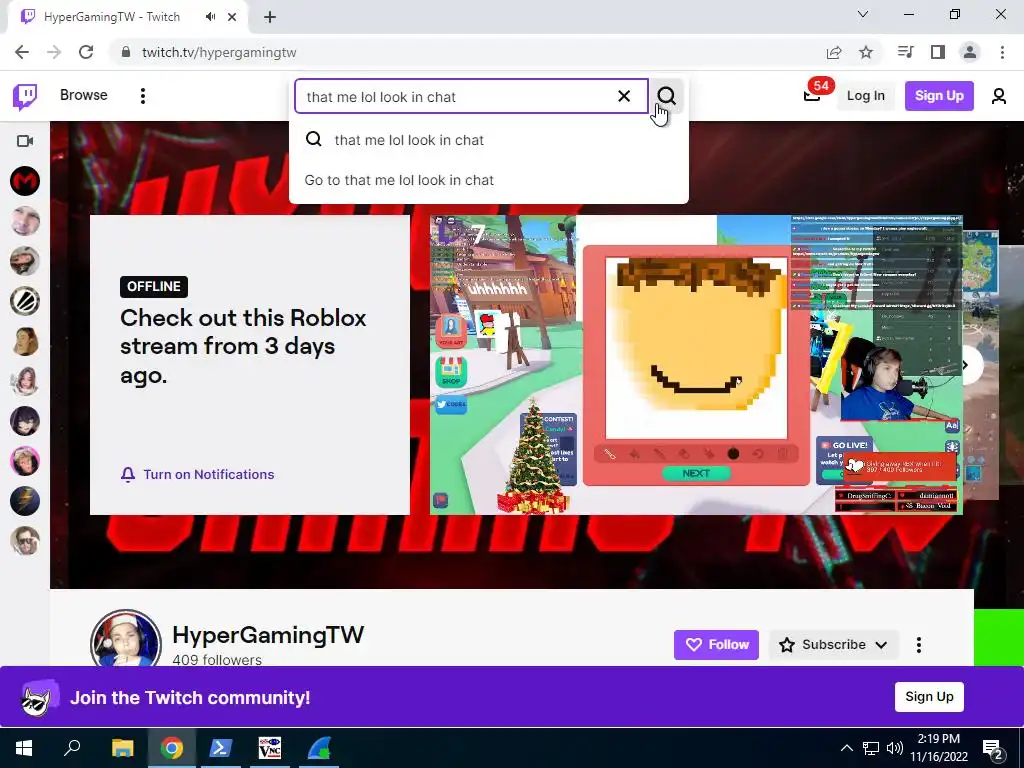This screenshot has width=1024, height=768.
Task: Open the HyperGamingTW profile avatar
Action: pos(126,642)
